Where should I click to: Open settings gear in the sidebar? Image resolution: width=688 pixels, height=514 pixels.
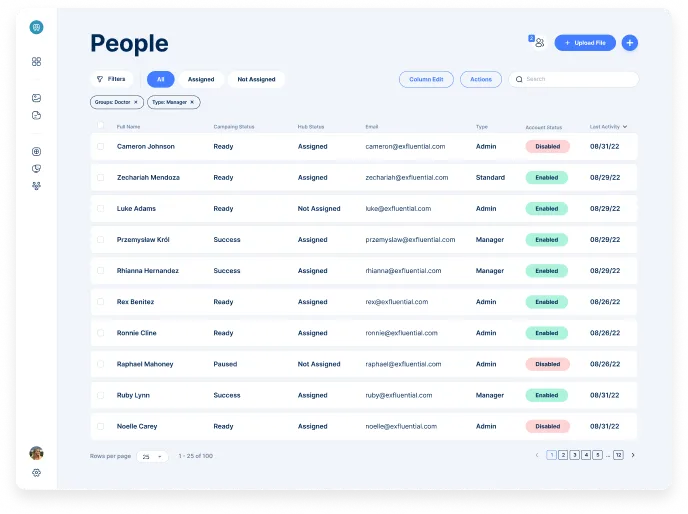click(x=36, y=472)
